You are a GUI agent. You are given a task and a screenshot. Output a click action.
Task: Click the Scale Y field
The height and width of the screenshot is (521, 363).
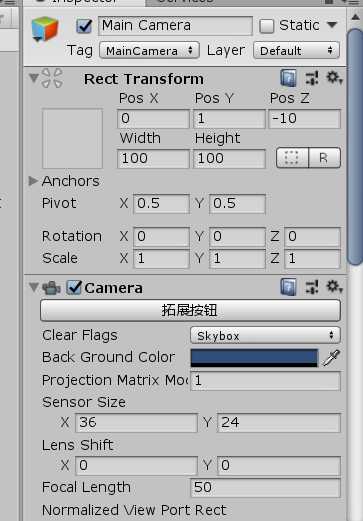[237, 259]
